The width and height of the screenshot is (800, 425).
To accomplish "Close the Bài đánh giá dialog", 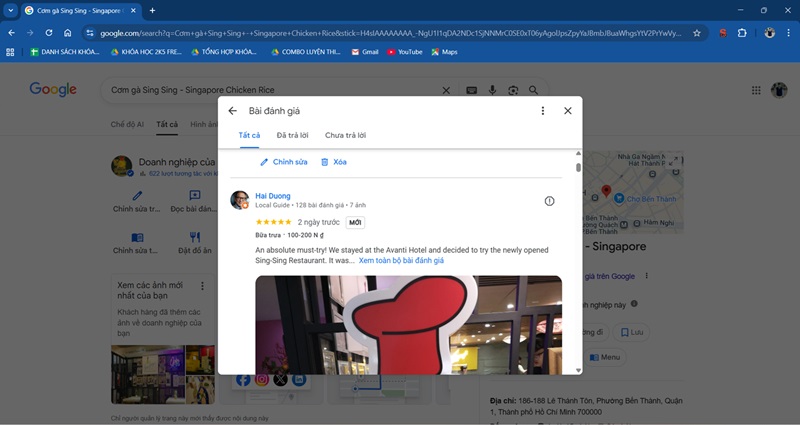I will [x=568, y=111].
